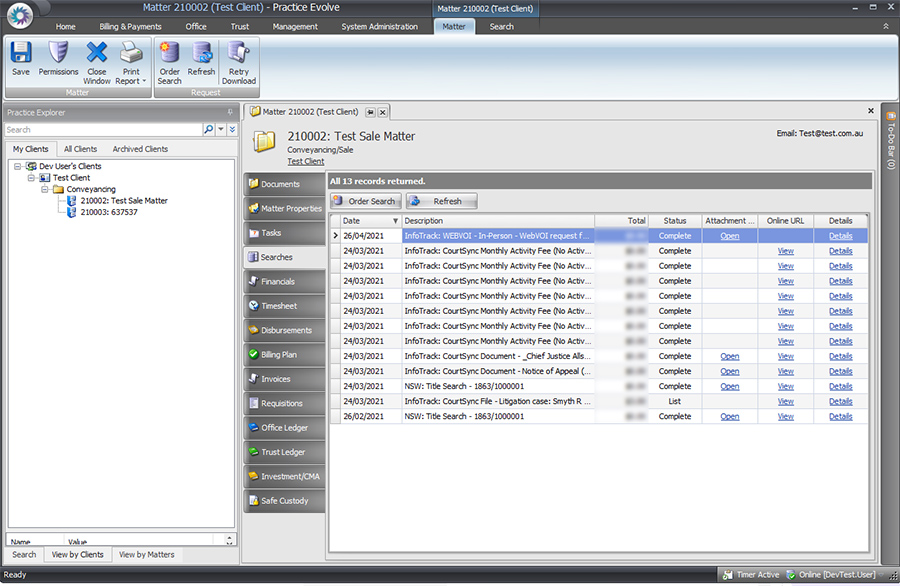Sort by Date column arrow
This screenshot has height=586, width=900.
[x=395, y=221]
